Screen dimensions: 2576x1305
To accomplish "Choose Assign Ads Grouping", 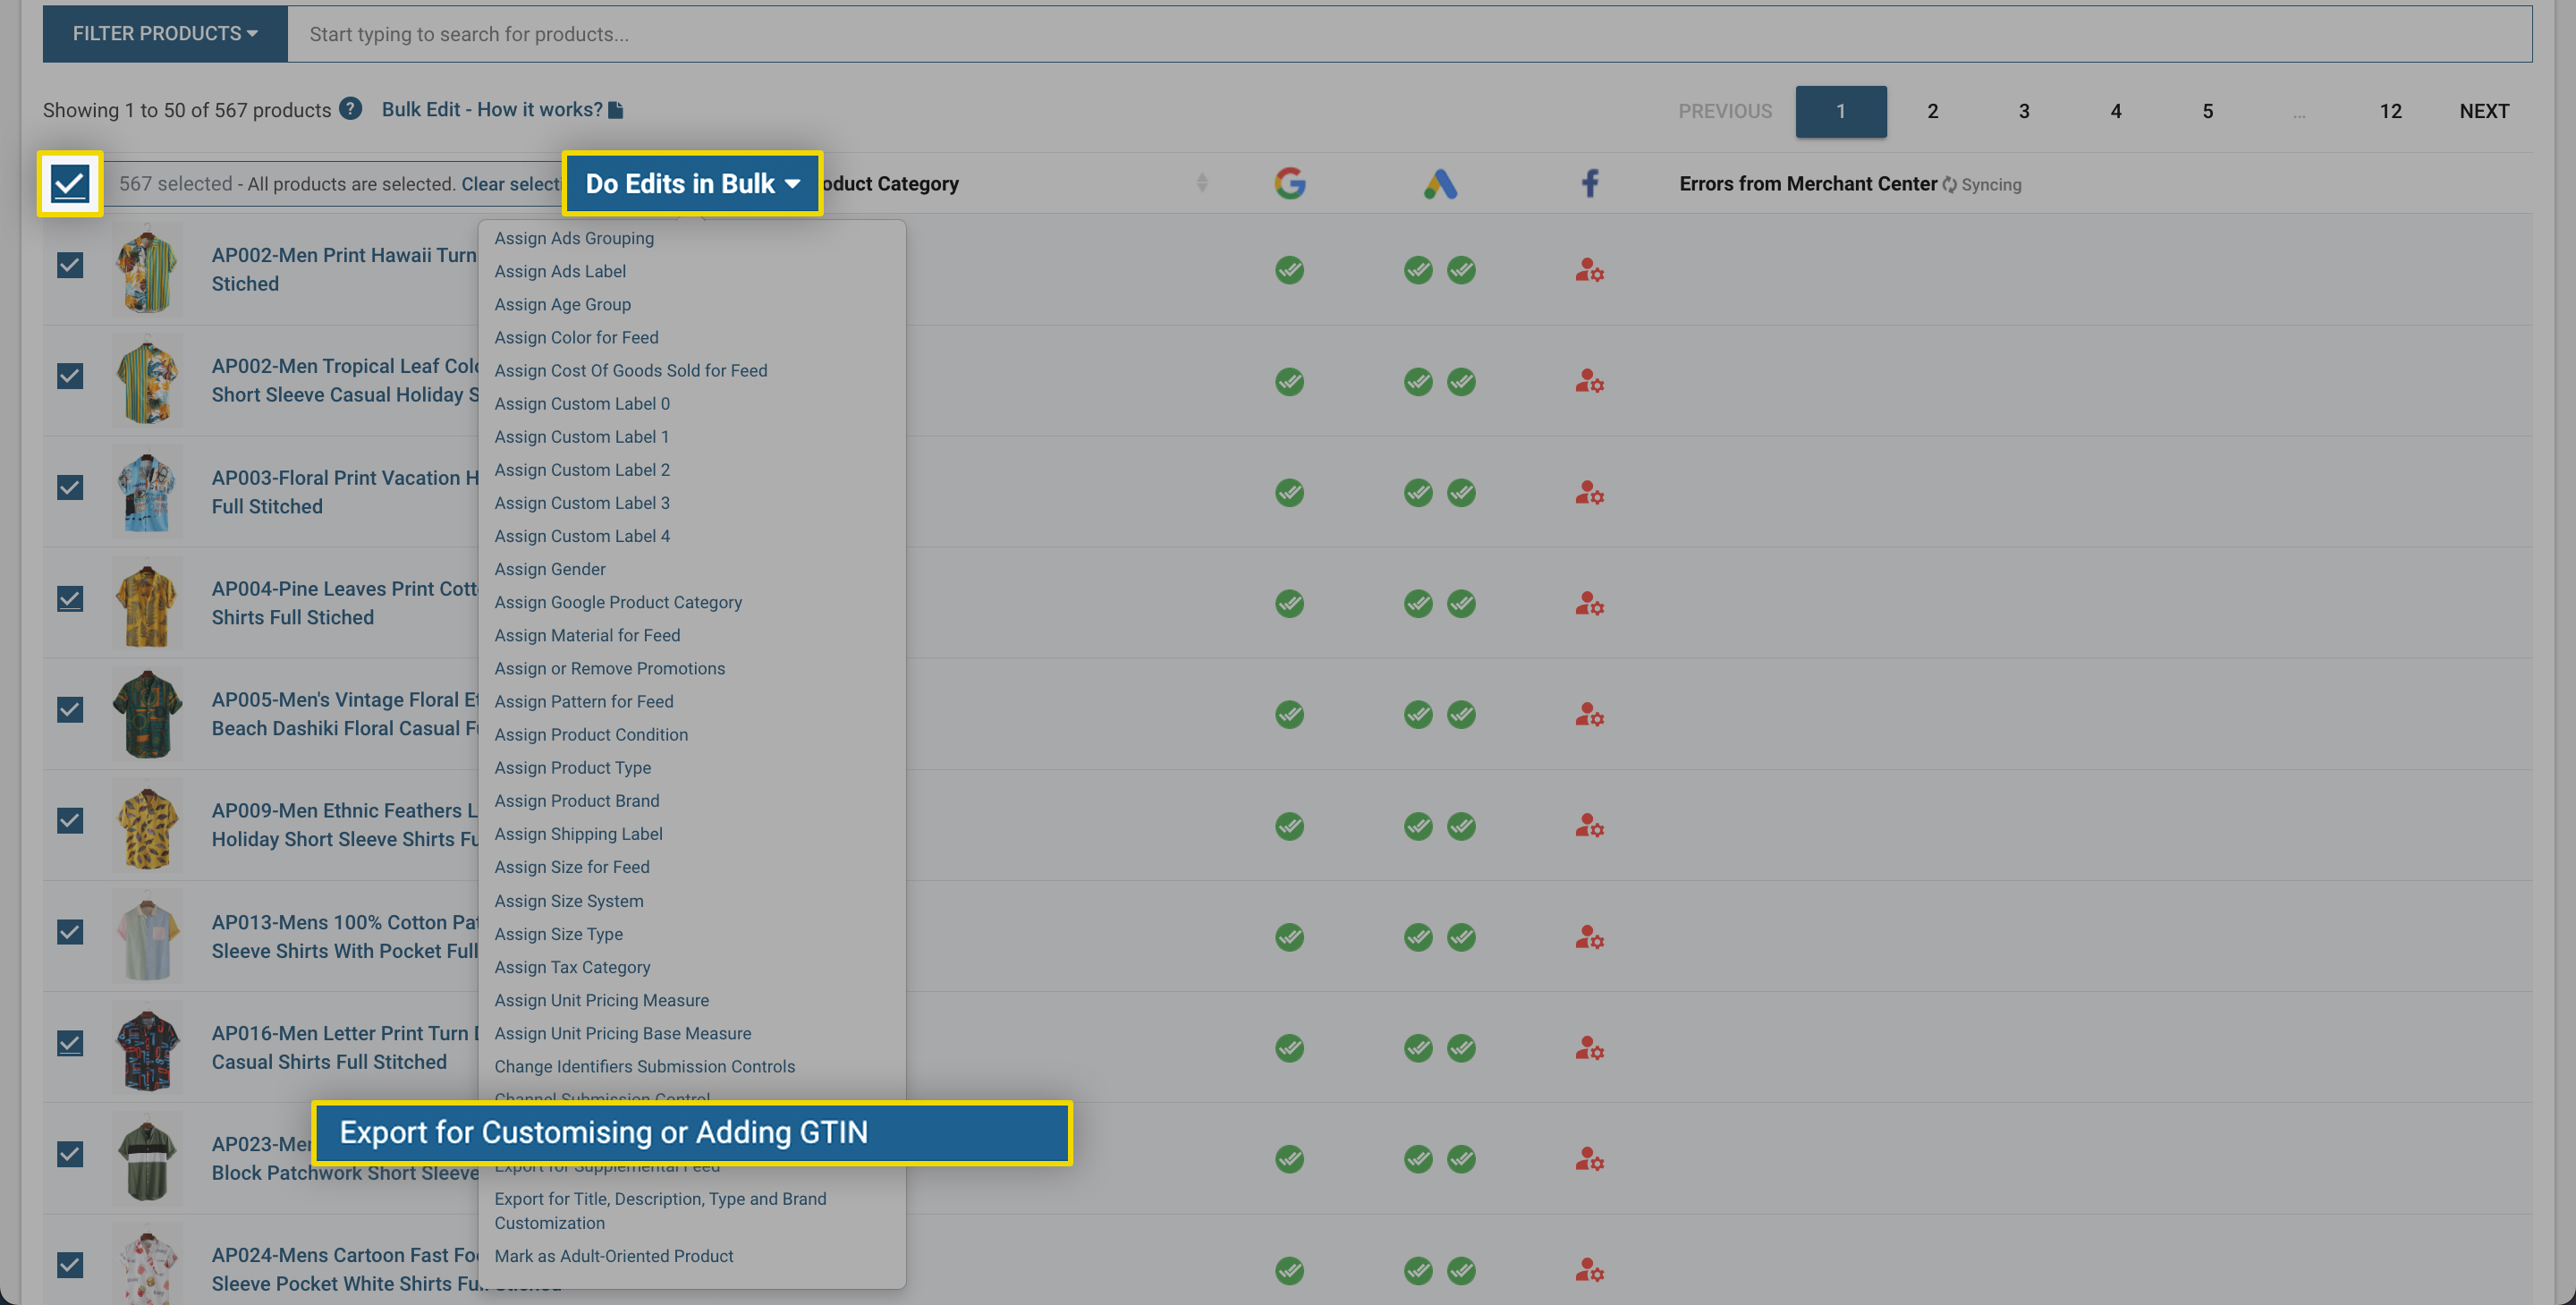I will pyautogui.click(x=574, y=238).
